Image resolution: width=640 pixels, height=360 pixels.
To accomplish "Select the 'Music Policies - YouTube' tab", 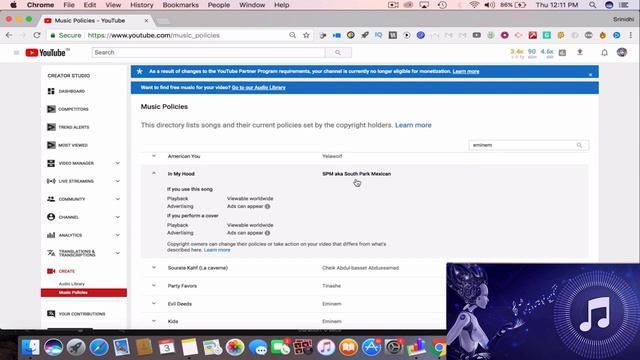I will tap(96, 20).
